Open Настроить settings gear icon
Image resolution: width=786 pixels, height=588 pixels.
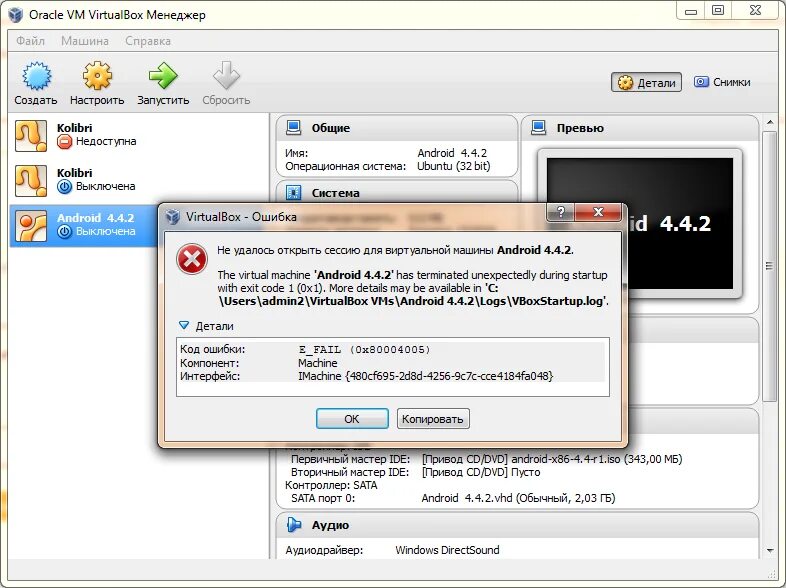click(x=97, y=76)
